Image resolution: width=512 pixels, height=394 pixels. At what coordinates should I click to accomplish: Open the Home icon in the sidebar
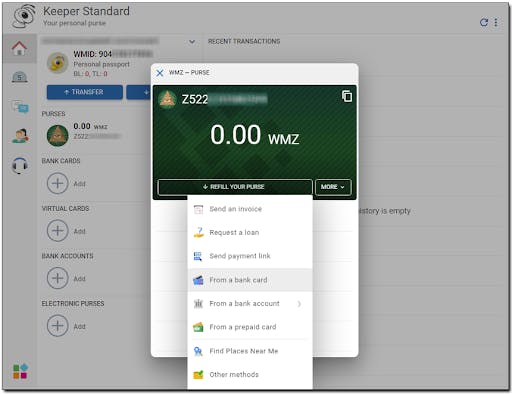(19, 48)
